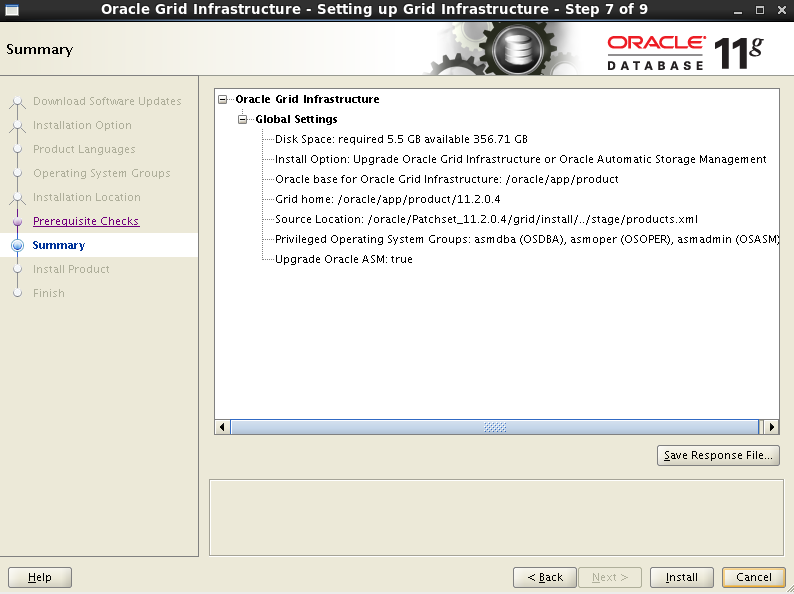Click Save Response File button
The height and width of the screenshot is (594, 794).
pyautogui.click(x=718, y=455)
